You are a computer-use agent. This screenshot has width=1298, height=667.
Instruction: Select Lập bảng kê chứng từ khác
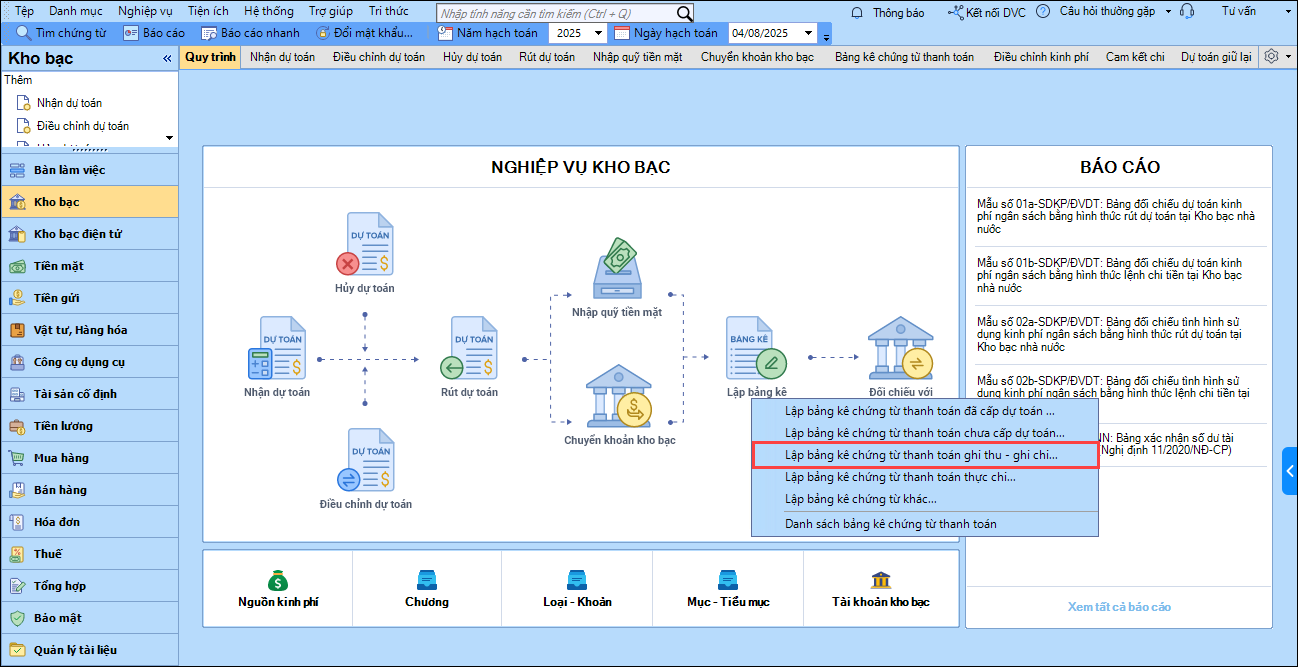[x=925, y=498]
